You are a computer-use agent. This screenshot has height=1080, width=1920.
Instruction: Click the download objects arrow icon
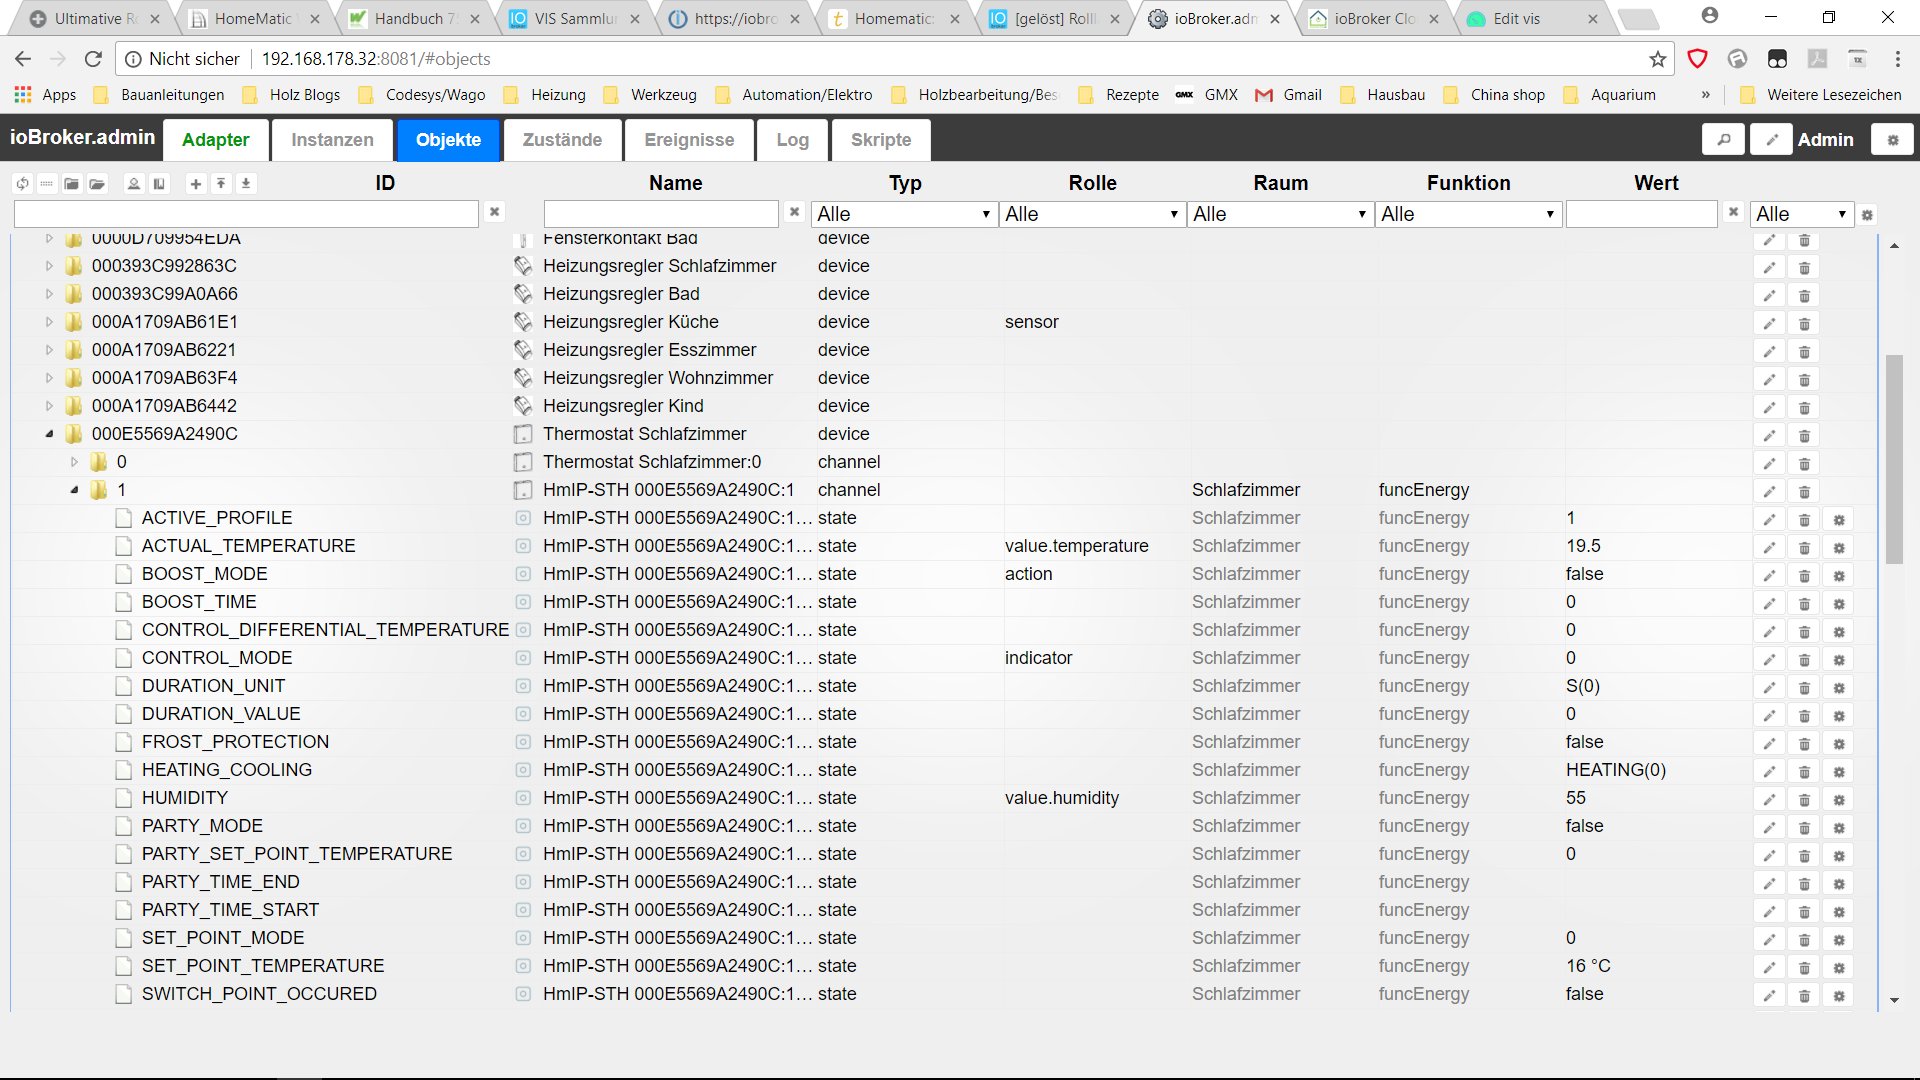click(x=246, y=184)
